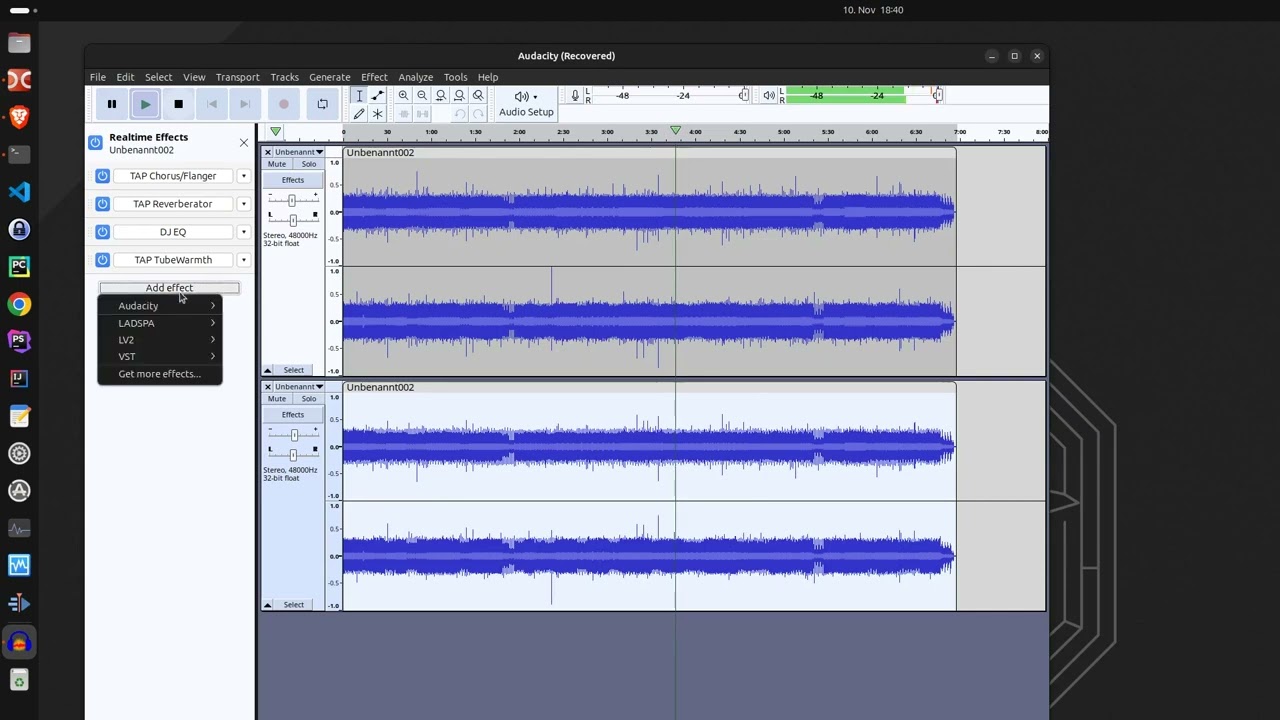
Task: Stop playback with the Stop button
Action: pyautogui.click(x=178, y=104)
